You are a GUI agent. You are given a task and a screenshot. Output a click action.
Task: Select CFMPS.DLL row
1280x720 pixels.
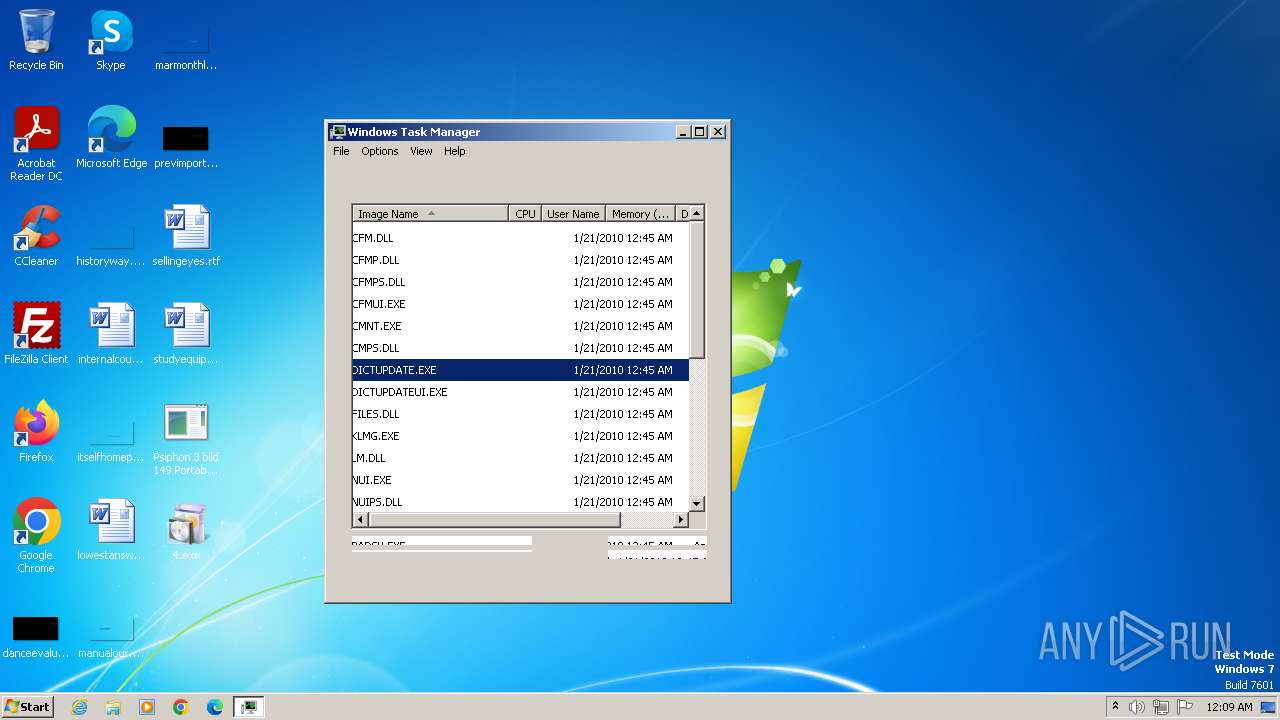click(520, 282)
